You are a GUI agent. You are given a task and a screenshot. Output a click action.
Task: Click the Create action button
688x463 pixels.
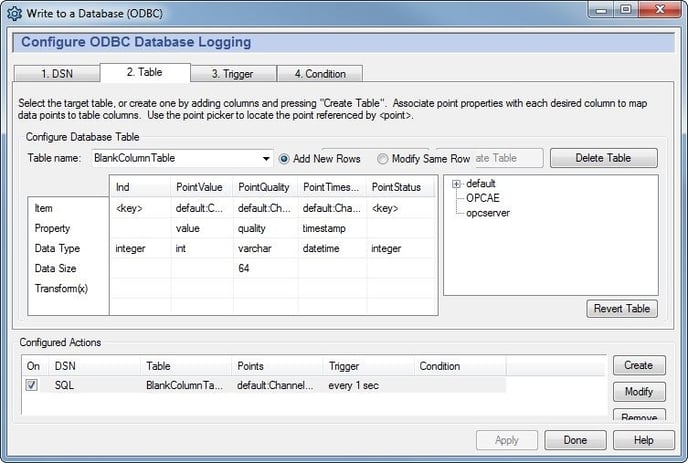pos(638,366)
